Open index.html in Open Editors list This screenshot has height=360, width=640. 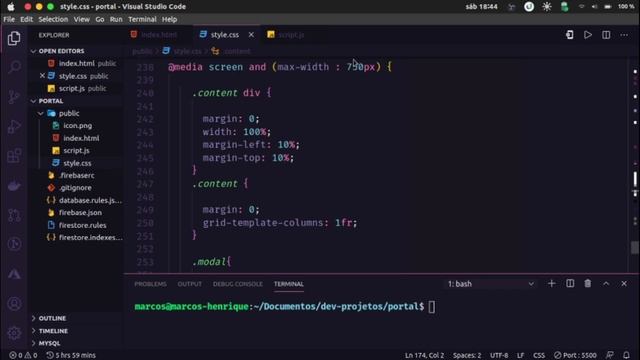tap(76, 64)
